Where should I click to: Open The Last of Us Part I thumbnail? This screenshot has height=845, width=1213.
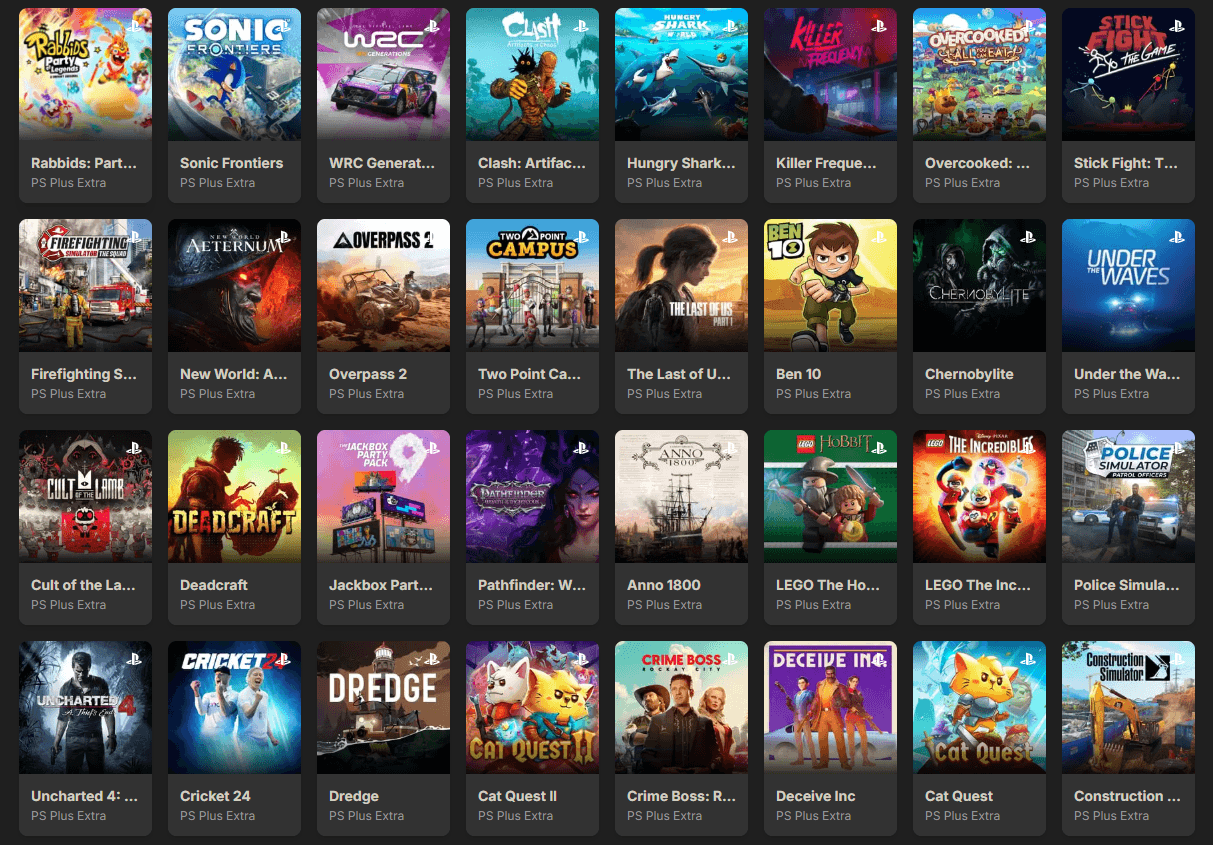tap(681, 285)
